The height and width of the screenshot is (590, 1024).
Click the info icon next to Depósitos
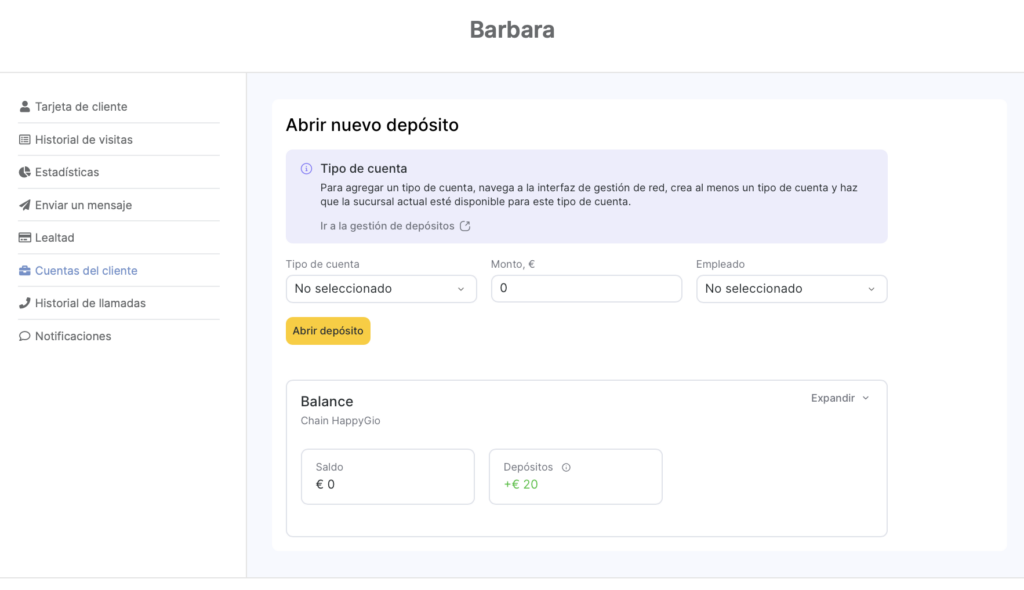[x=566, y=467]
